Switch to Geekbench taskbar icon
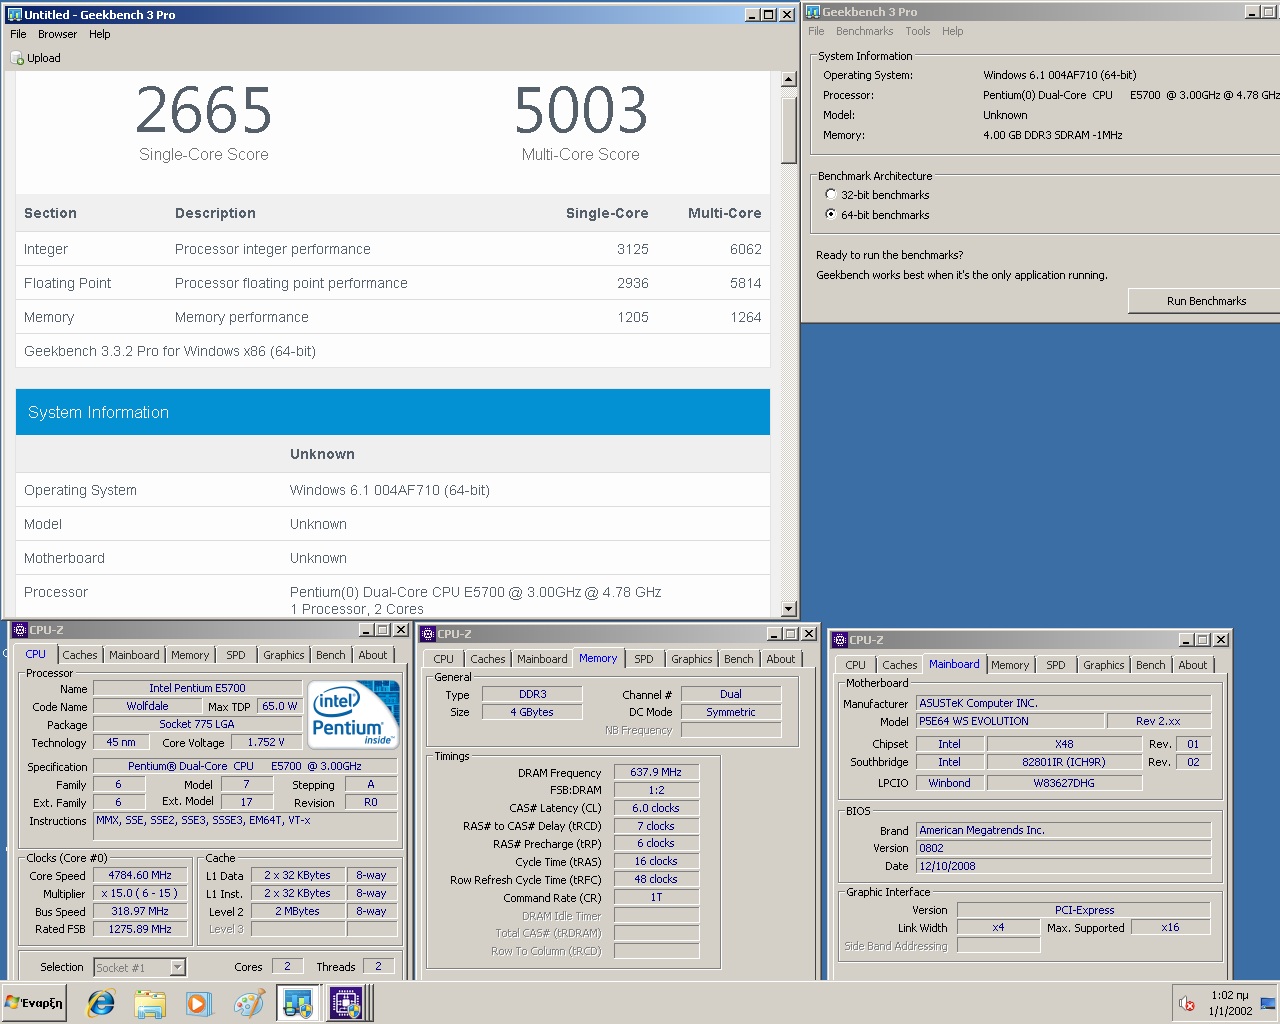The width and height of the screenshot is (1280, 1024). click(x=297, y=1003)
